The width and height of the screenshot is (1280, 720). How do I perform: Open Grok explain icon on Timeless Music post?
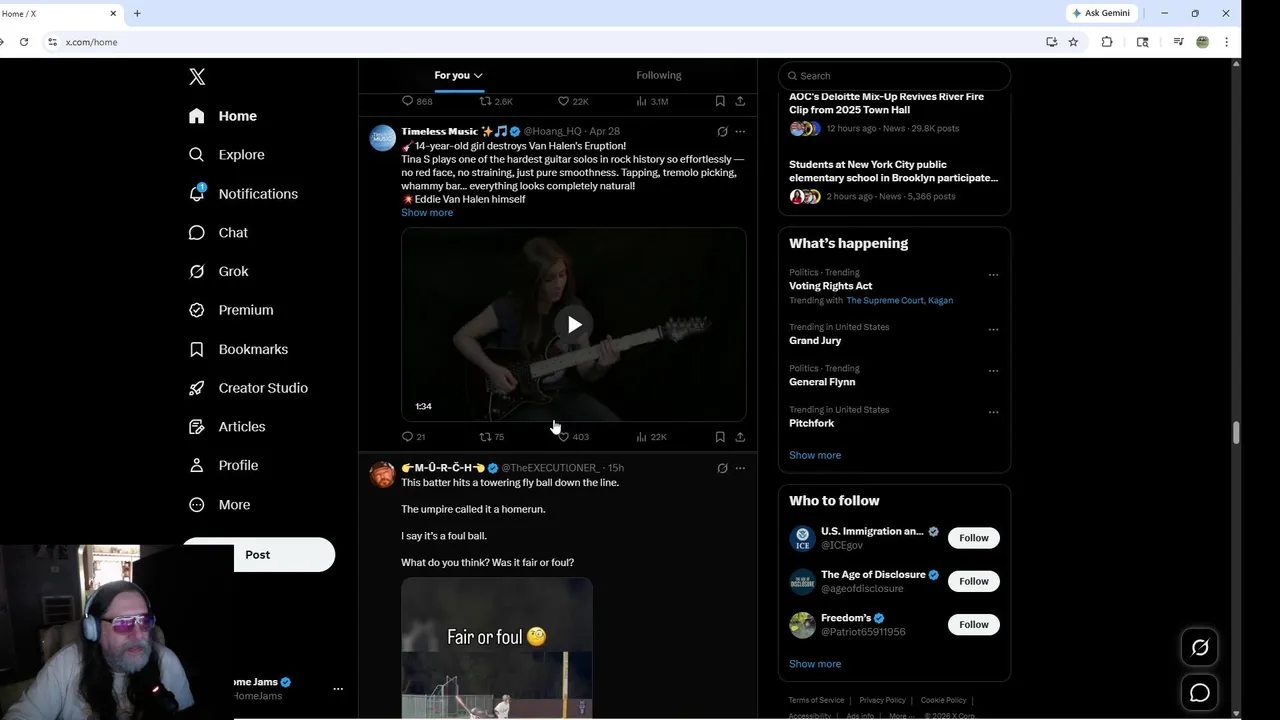[722, 131]
